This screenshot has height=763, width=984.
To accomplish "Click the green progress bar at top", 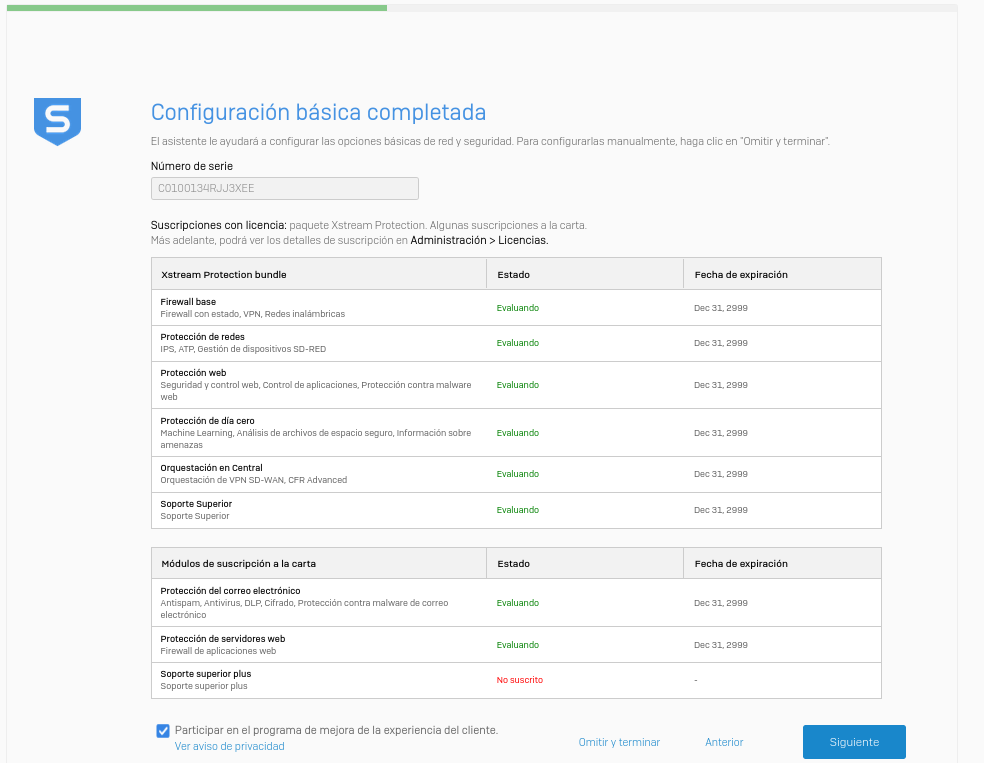I will (x=196, y=7).
